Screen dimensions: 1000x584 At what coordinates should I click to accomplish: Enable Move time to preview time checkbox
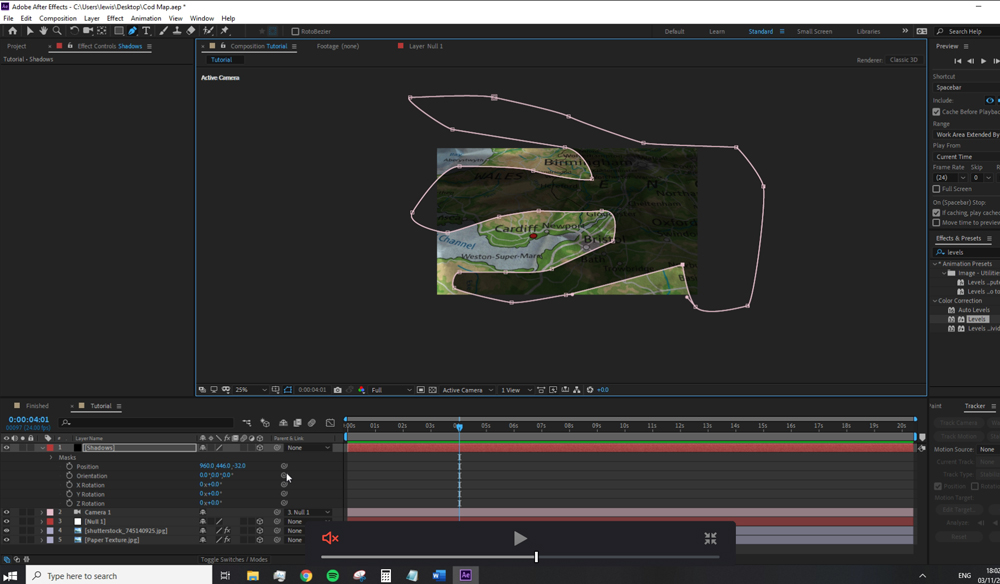click(x=936, y=223)
